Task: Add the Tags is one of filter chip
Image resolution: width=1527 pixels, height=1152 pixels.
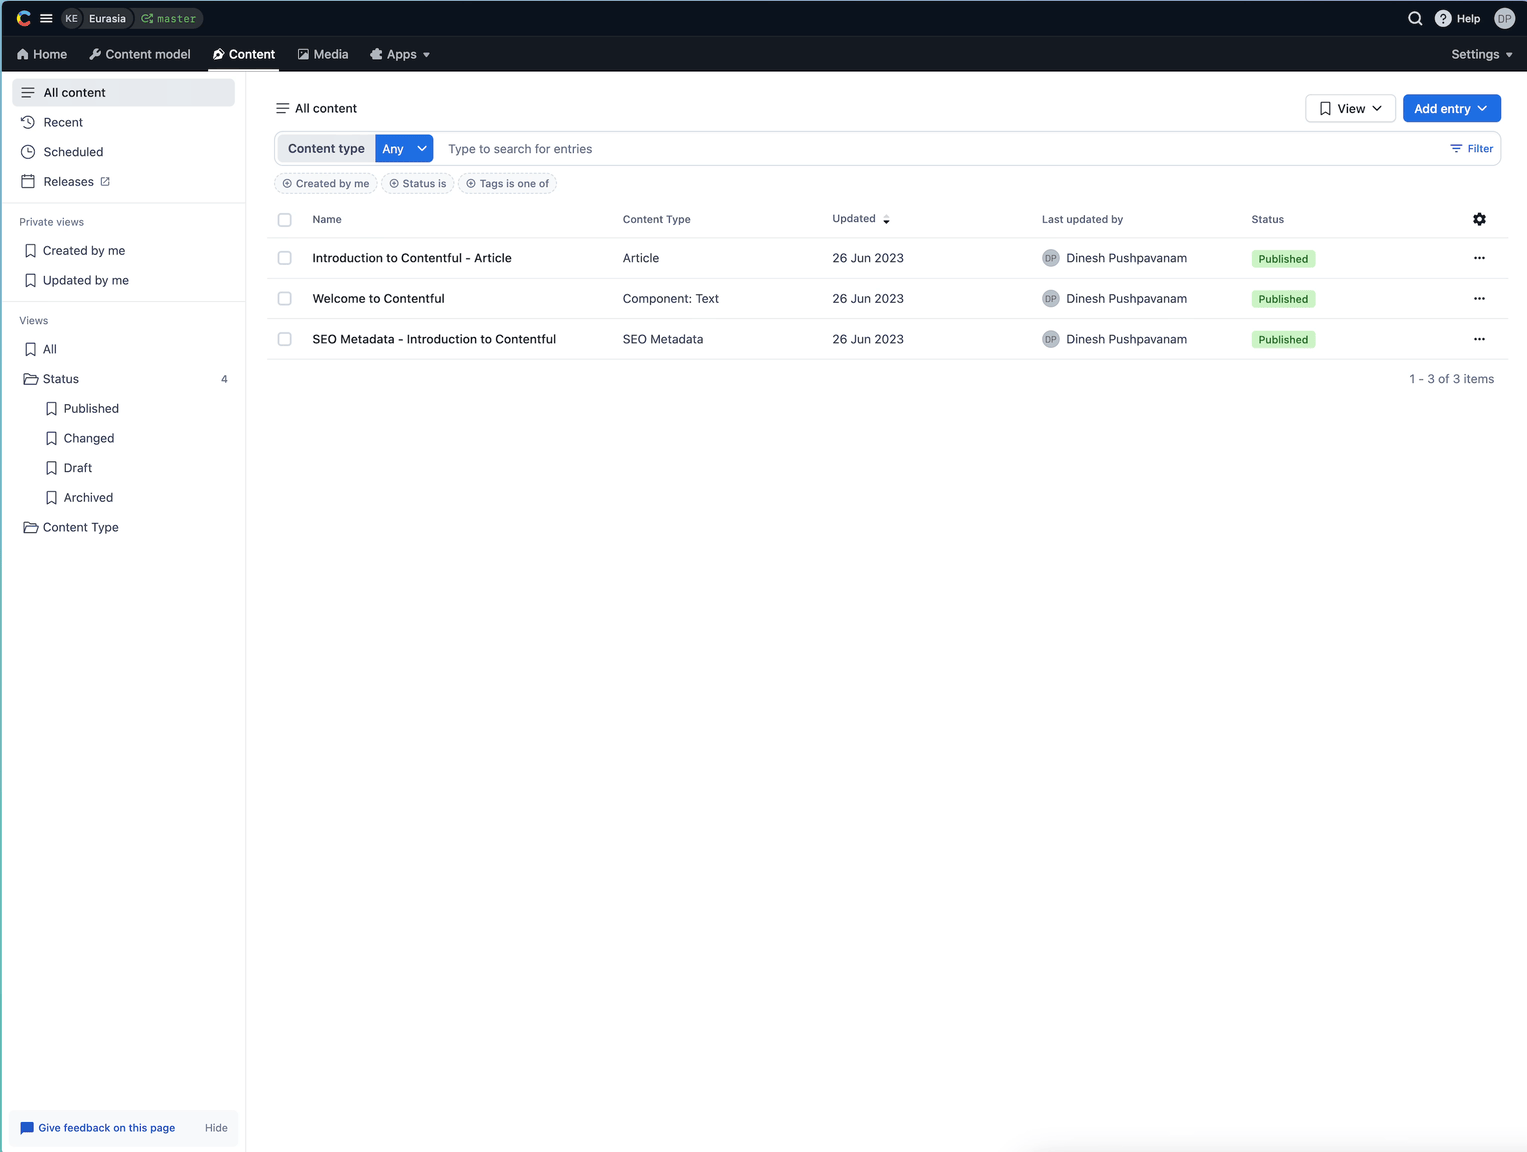Action: [508, 184]
